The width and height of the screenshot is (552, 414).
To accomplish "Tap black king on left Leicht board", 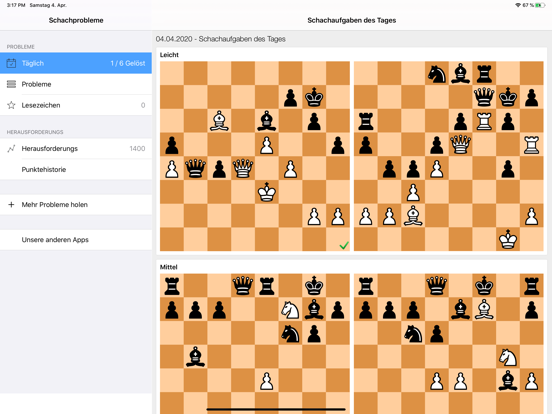I will coord(314,97).
